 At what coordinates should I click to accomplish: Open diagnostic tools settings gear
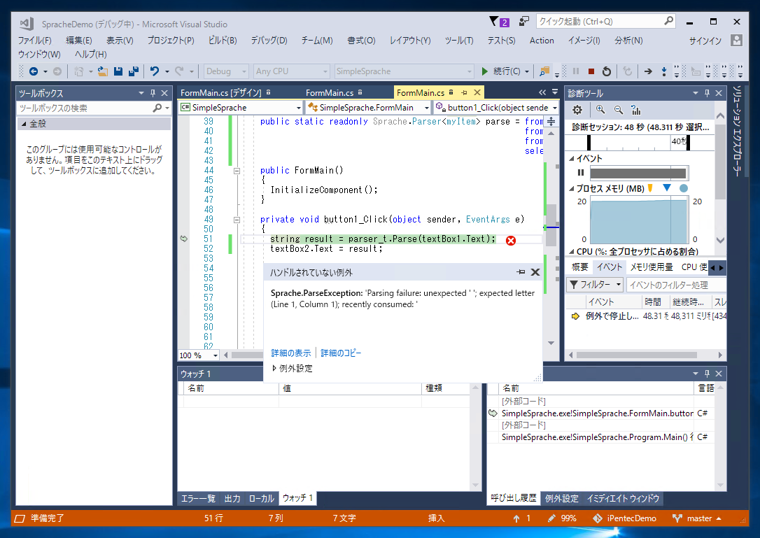[577, 110]
